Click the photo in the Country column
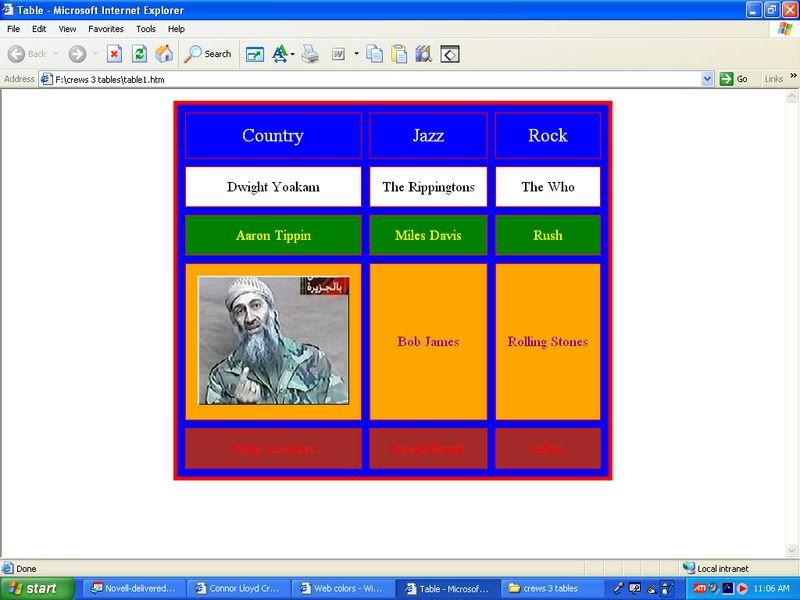The height and width of the screenshot is (600, 800). [273, 340]
